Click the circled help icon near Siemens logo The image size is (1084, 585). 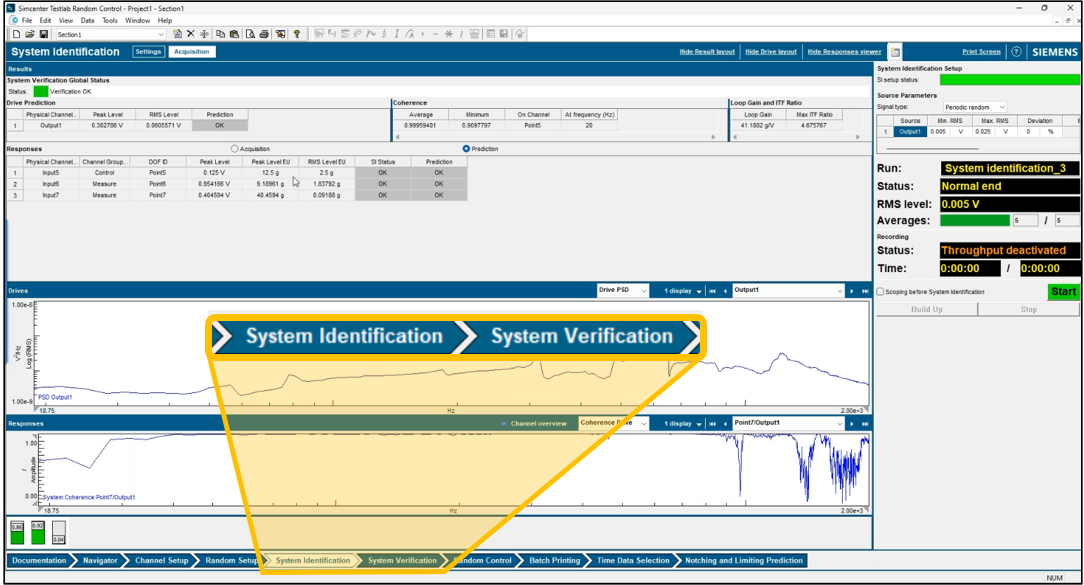pyautogui.click(x=1016, y=52)
